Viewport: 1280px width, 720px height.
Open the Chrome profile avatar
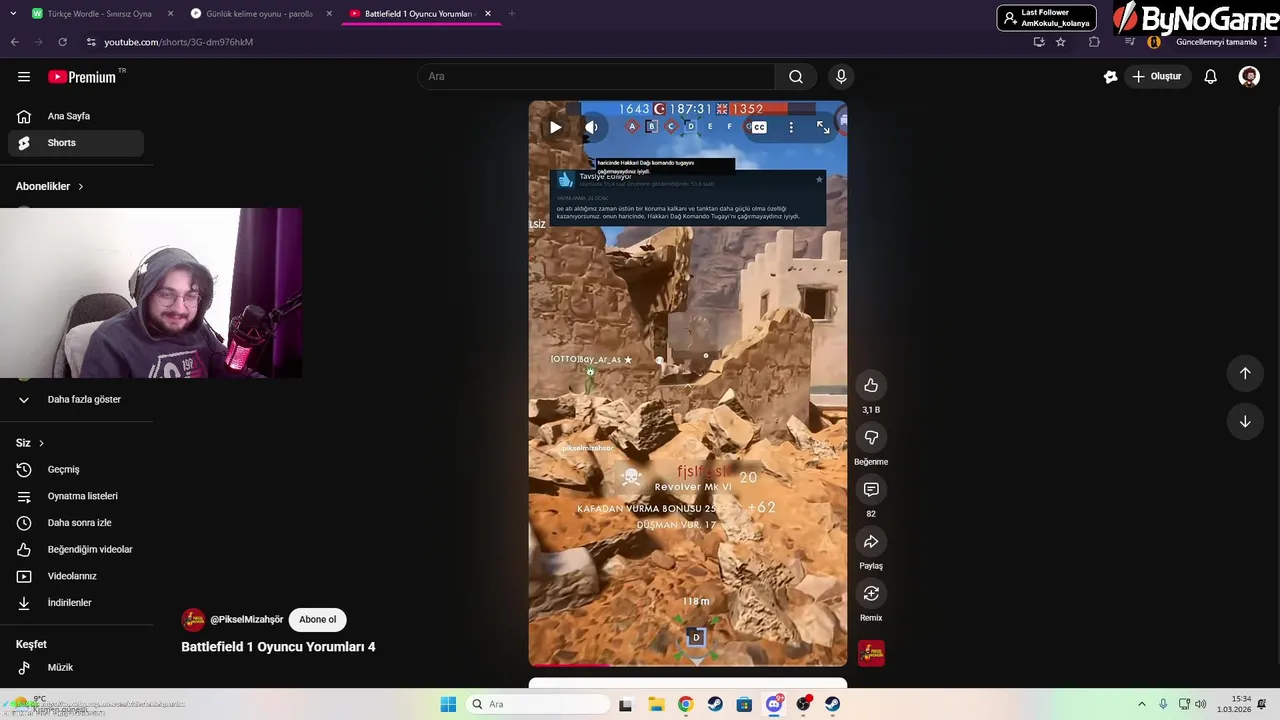point(1154,42)
